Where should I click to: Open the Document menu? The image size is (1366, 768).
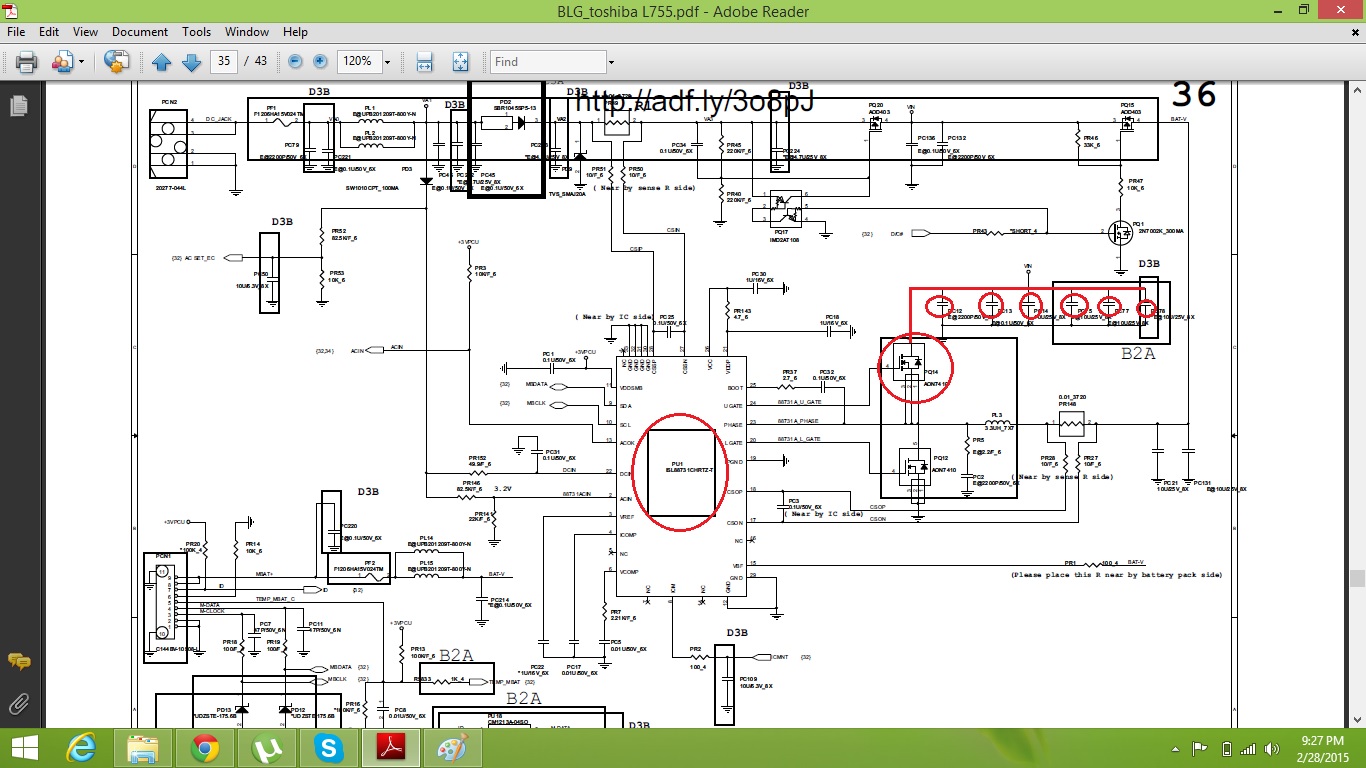point(139,32)
